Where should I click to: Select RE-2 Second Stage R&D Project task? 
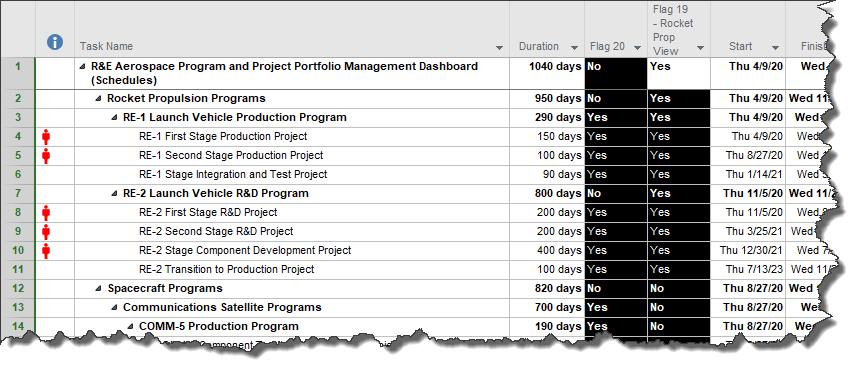click(216, 231)
